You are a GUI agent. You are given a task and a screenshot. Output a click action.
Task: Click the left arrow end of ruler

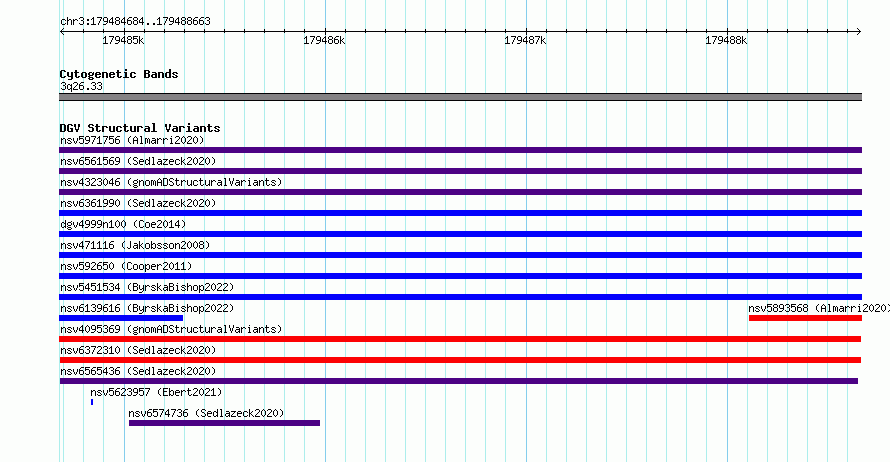pos(62,32)
